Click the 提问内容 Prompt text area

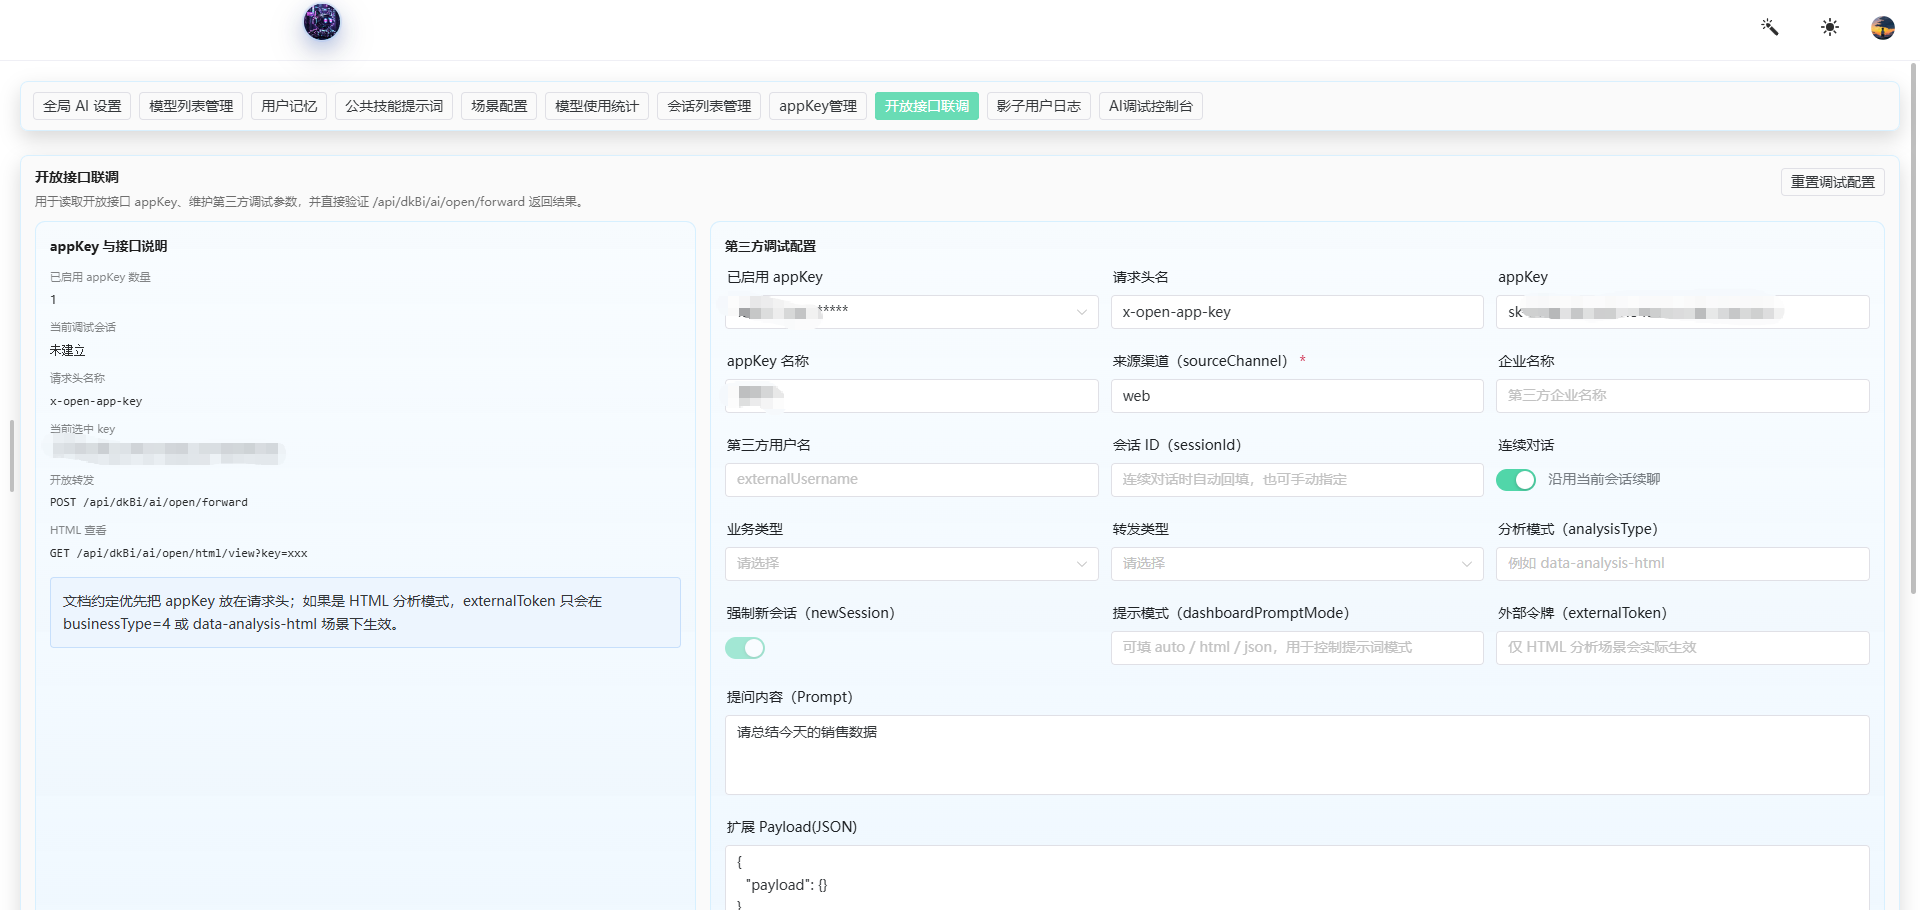click(x=1297, y=755)
